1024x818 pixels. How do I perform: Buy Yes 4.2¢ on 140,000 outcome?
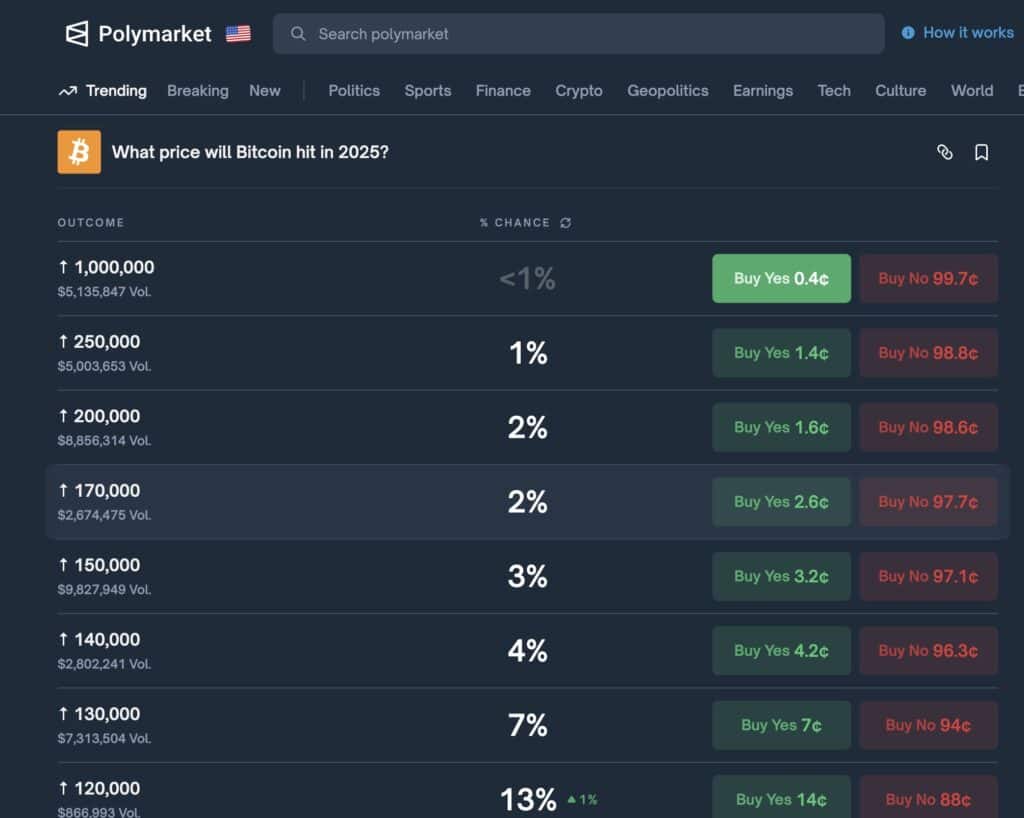[x=781, y=651]
